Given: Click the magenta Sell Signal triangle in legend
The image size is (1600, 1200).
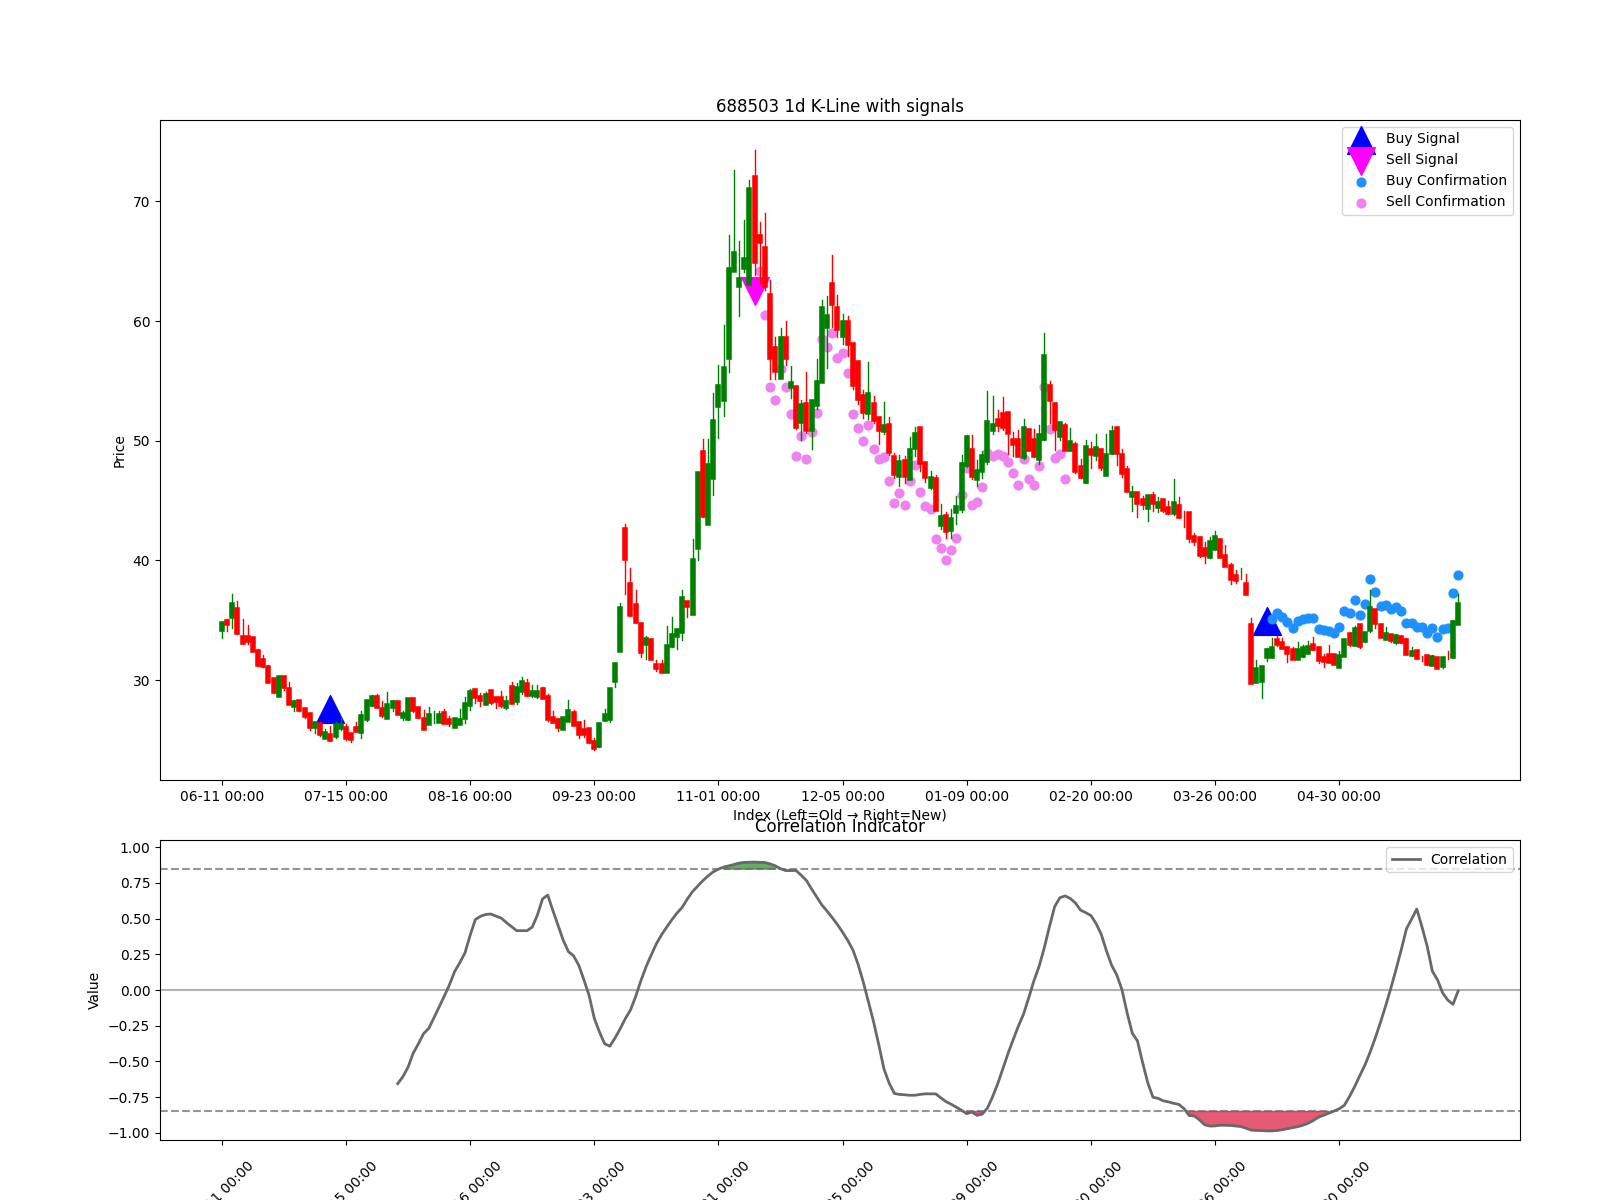Looking at the screenshot, I should (1361, 160).
